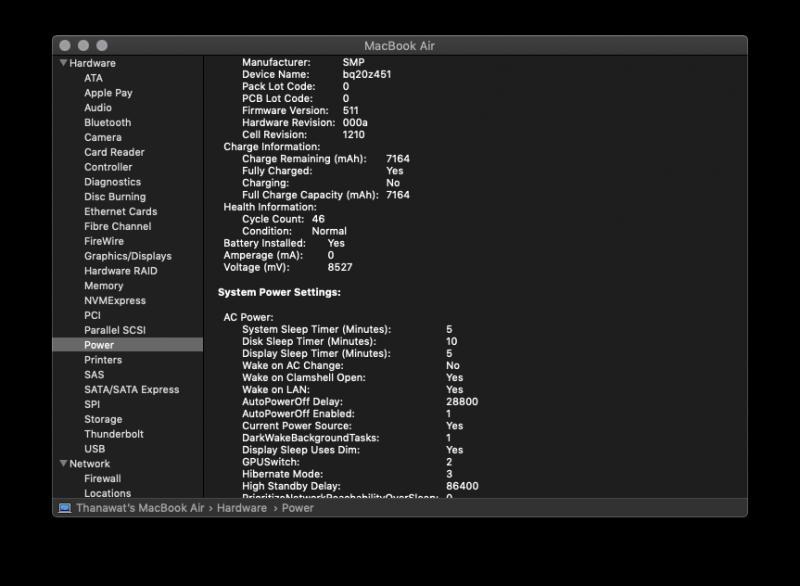Close the MacBook Air window
This screenshot has width=800, height=586.
click(x=65, y=45)
